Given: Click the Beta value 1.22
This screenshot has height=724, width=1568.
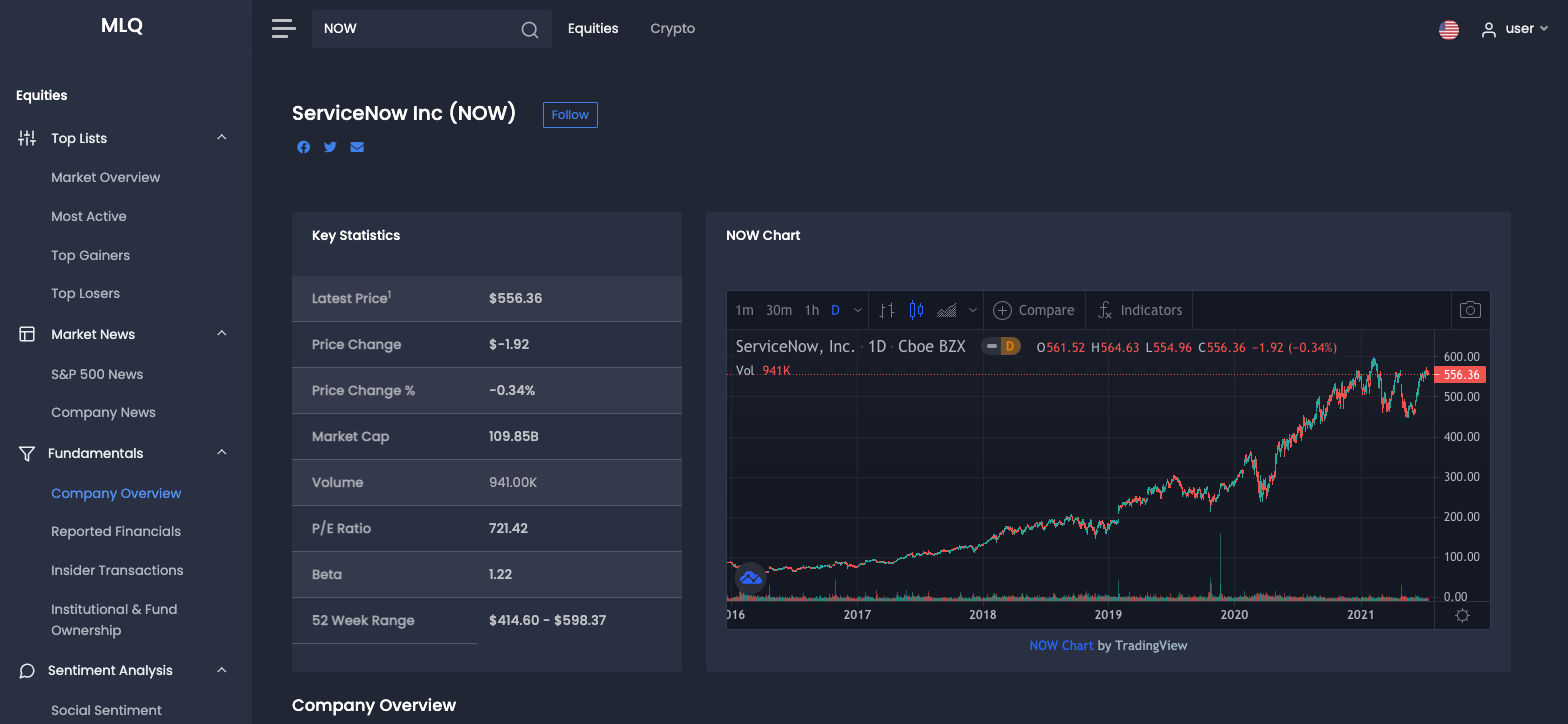Looking at the screenshot, I should [501, 574].
